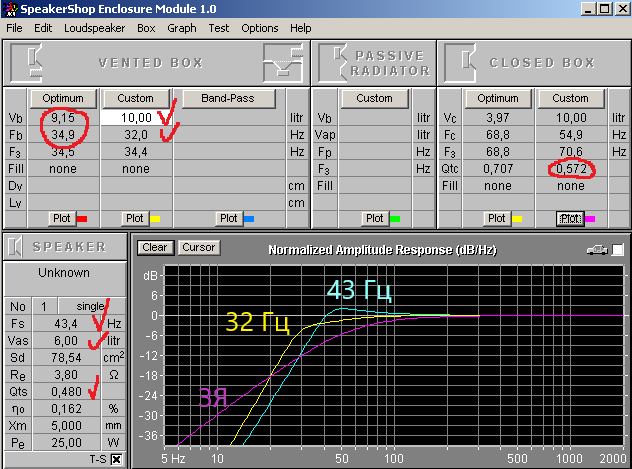632x469 pixels.
Task: Open the Help menu
Action: click(301, 28)
